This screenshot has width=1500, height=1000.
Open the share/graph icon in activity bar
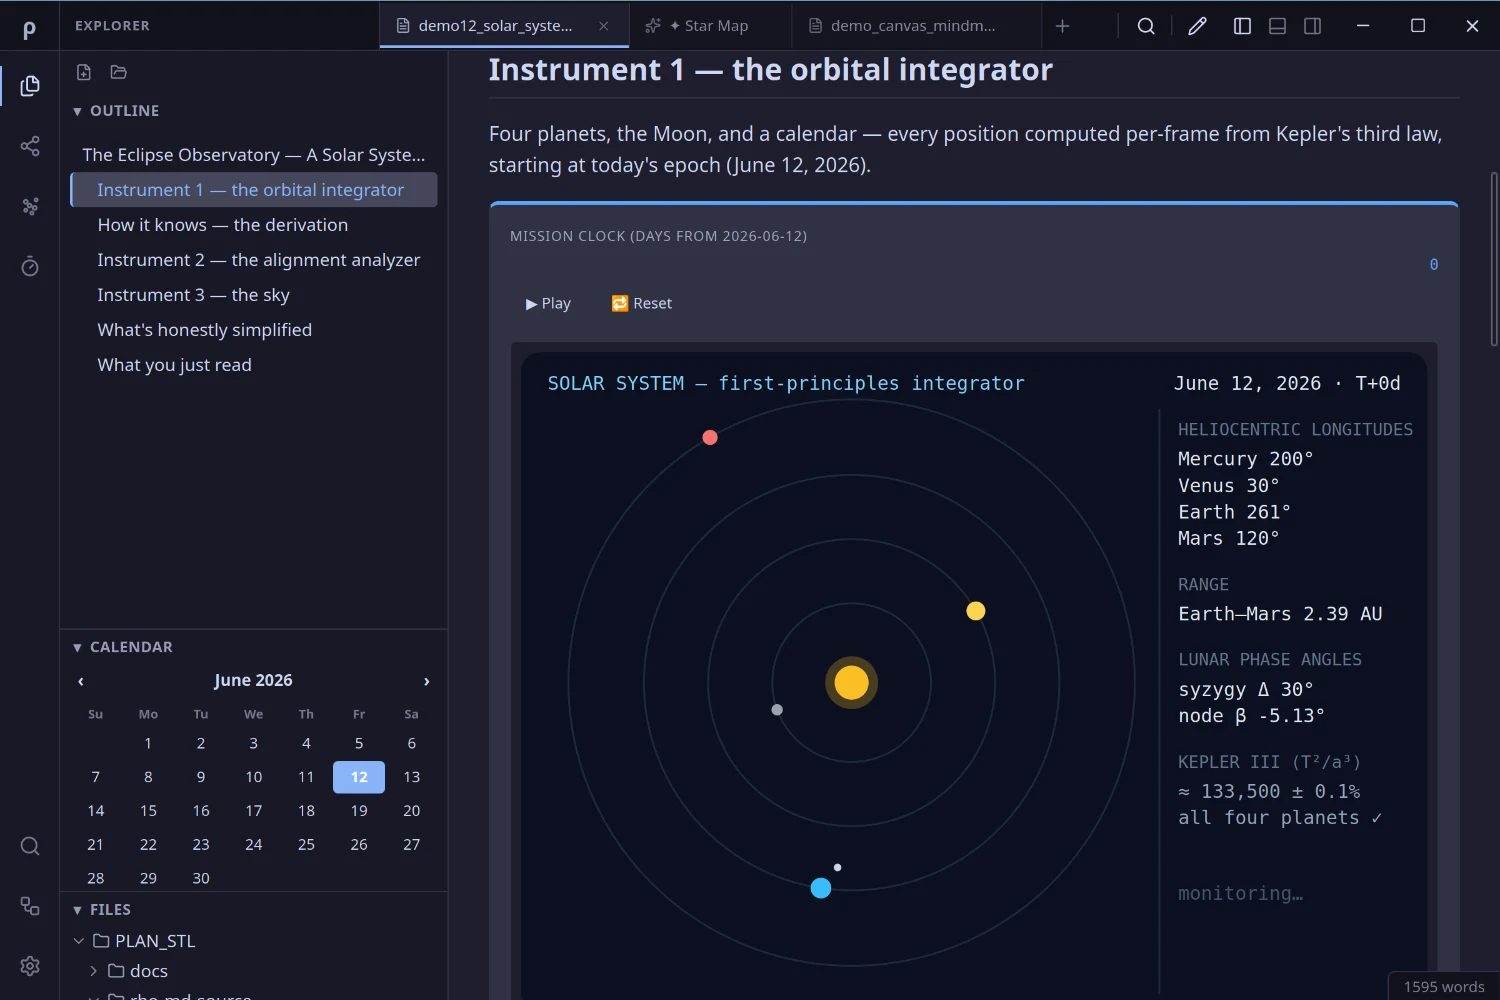coord(30,146)
